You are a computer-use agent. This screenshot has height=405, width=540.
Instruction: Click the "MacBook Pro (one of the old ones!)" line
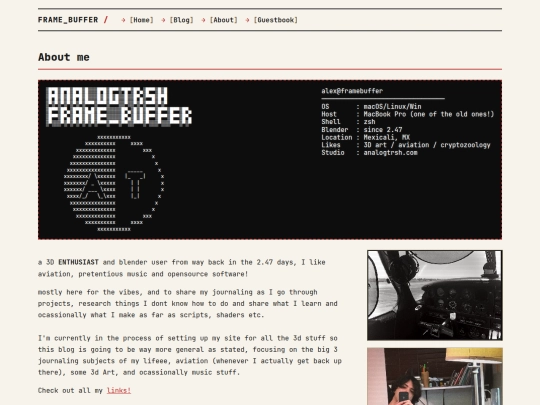[429, 114]
